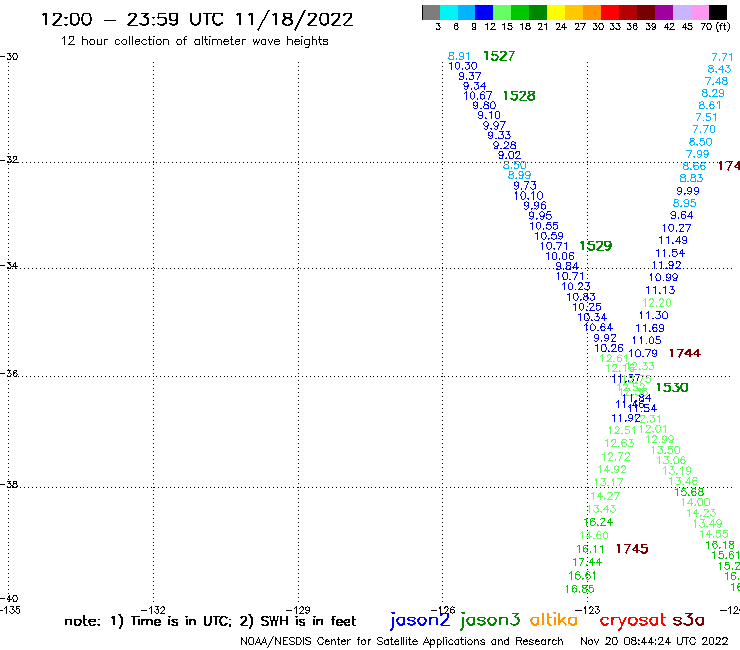Click note 'Time is in UTC; SWH is in feet'

tap(210, 621)
